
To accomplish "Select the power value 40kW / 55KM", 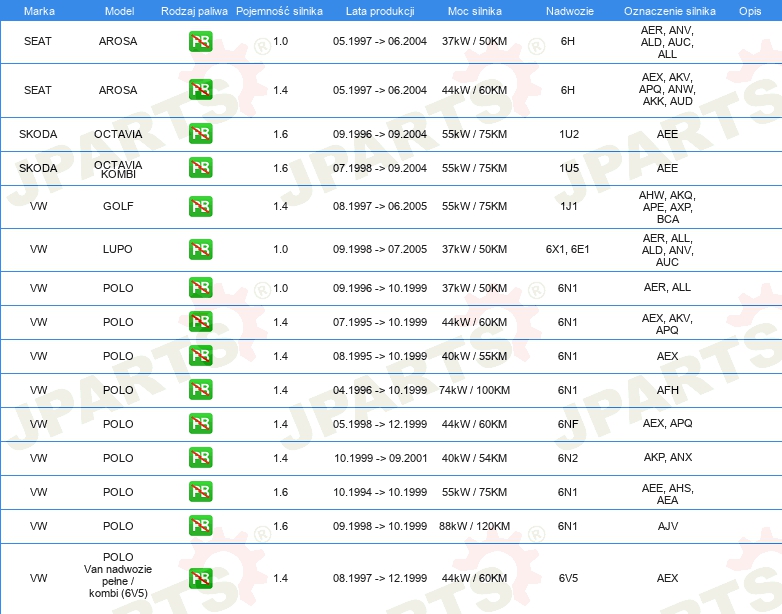I will click(474, 356).
